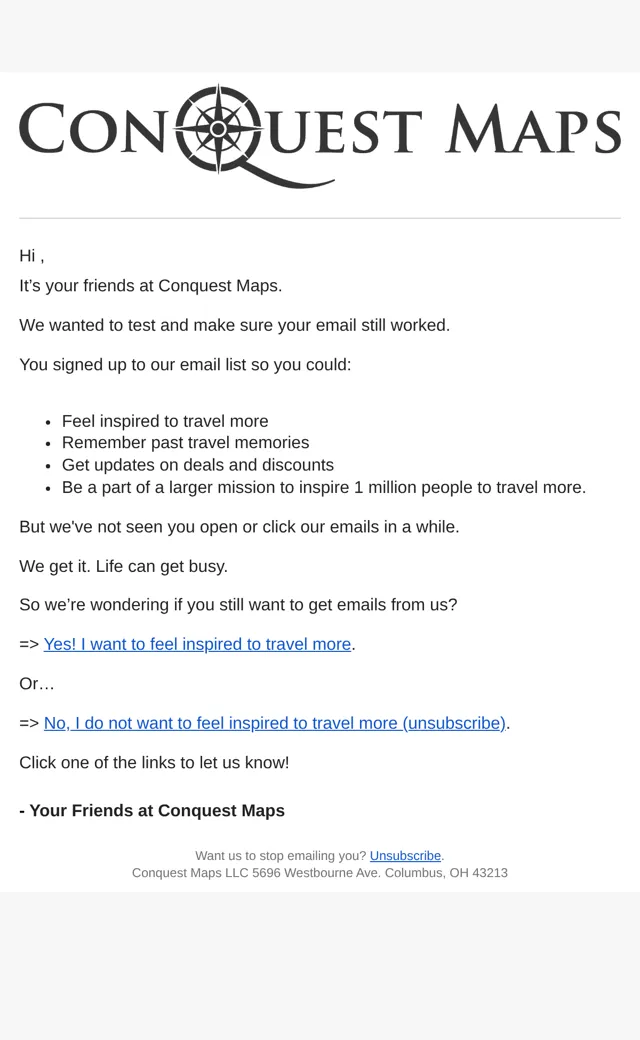This screenshot has width=640, height=1040.
Task: Click 'It's your friends at Conquest Maps' text
Action: tap(151, 286)
